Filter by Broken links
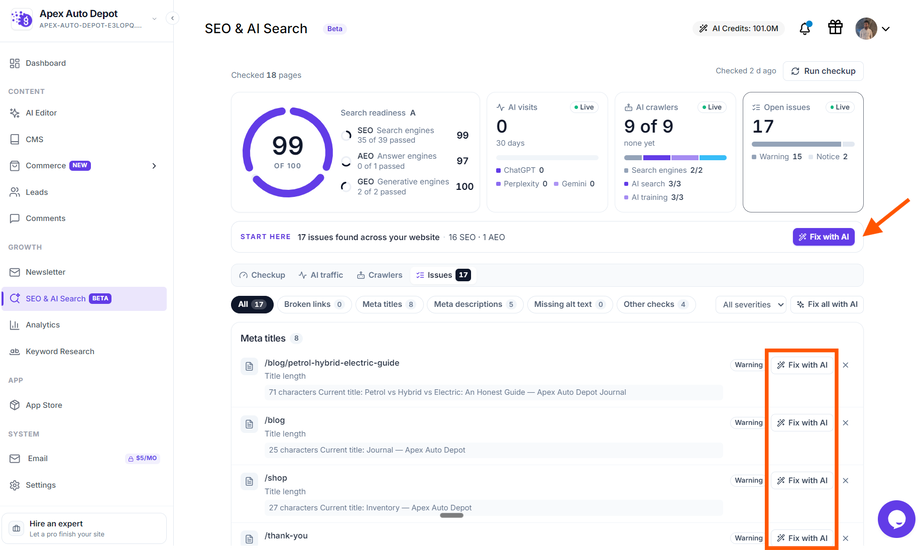 point(314,304)
